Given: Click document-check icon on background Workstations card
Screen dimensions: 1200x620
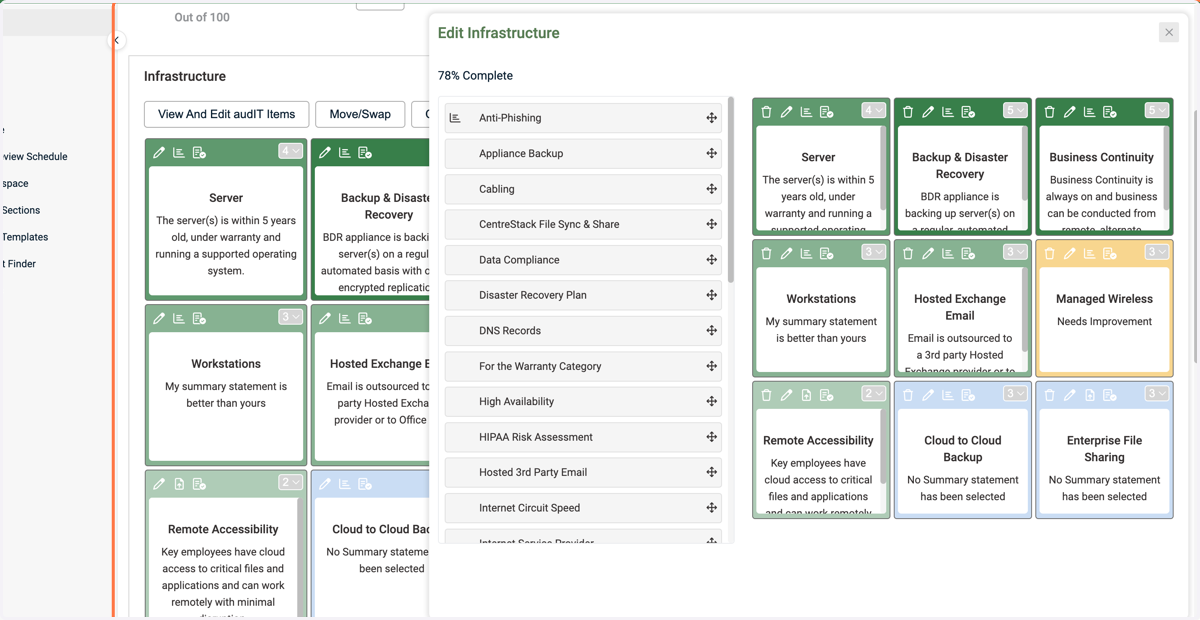Looking at the screenshot, I should (199, 318).
